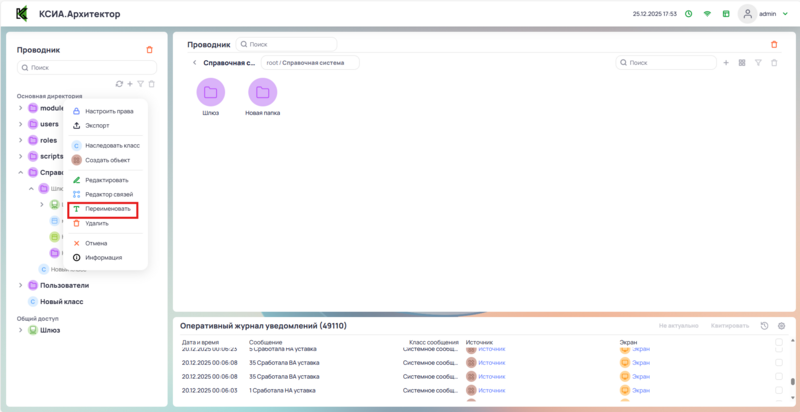Click the green clock icon in top bar
800x412 pixels.
tap(688, 14)
